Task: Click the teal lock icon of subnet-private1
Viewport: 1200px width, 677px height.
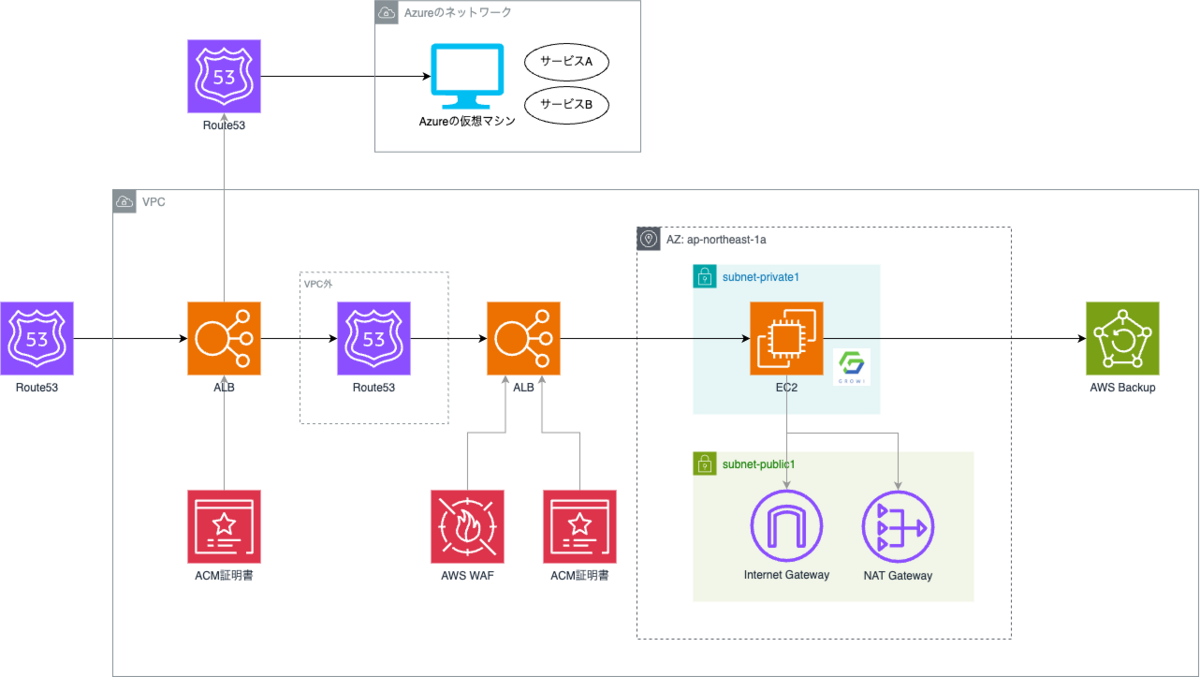Action: tap(704, 276)
